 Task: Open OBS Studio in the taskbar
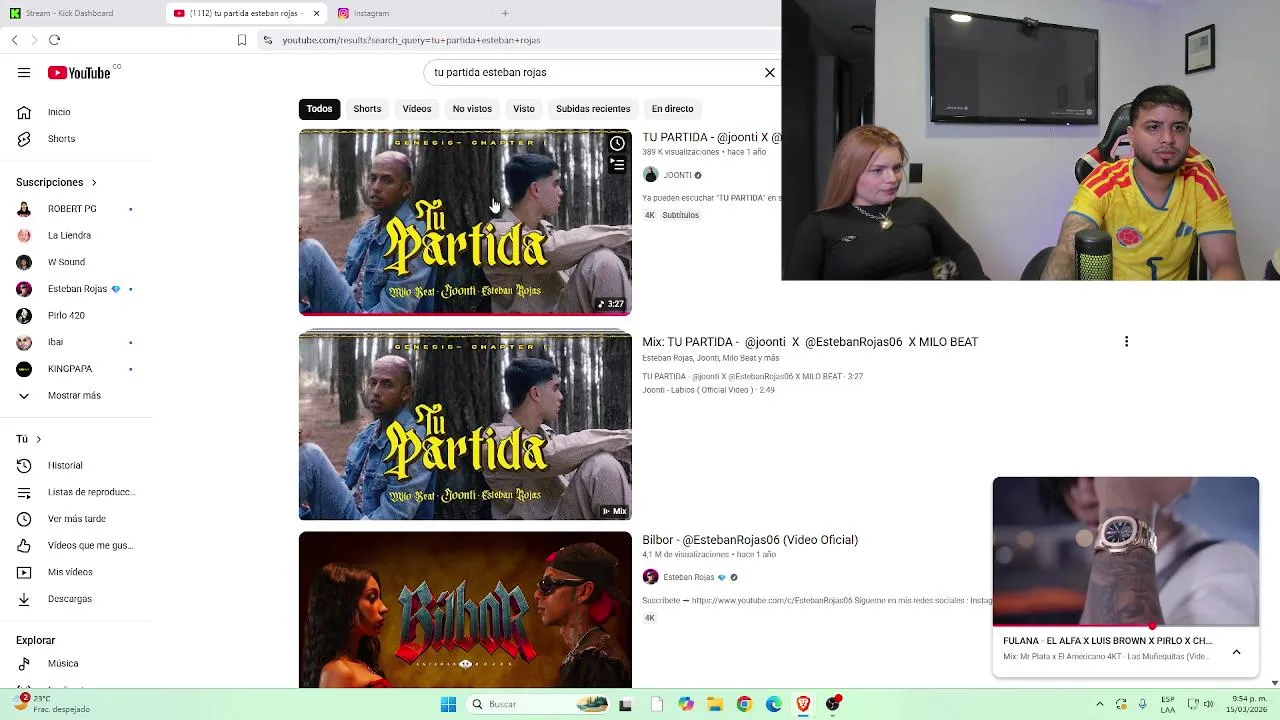(x=833, y=704)
